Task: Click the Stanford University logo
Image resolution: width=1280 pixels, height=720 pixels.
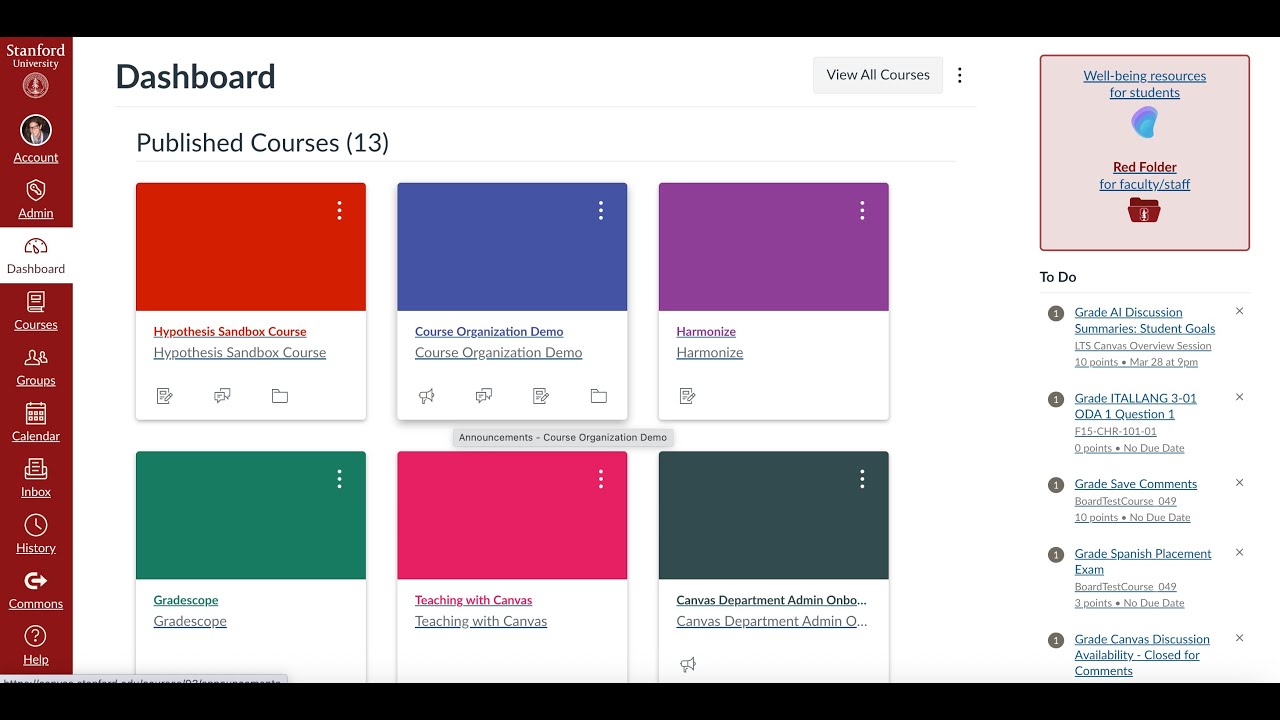Action: point(36,70)
